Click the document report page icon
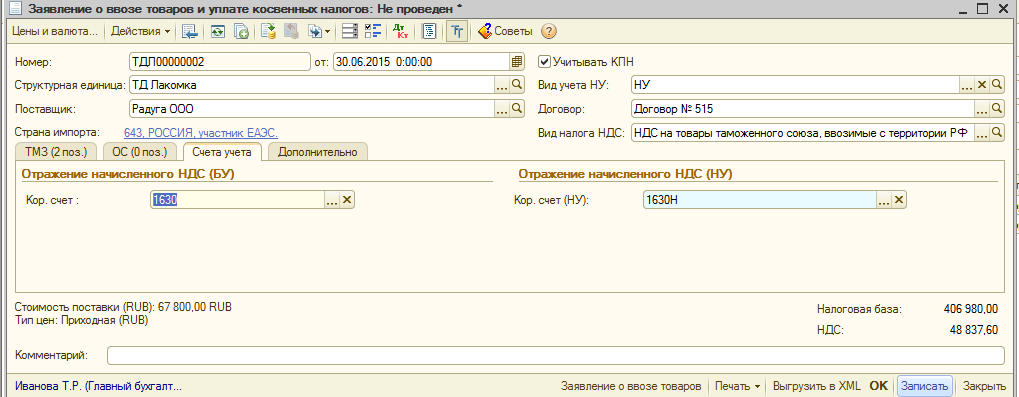The width and height of the screenshot is (1019, 397). [x=428, y=31]
